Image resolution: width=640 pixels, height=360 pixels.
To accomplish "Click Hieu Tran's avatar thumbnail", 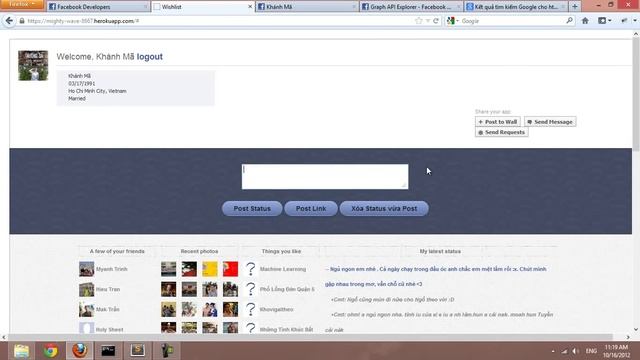I will click(87, 289).
